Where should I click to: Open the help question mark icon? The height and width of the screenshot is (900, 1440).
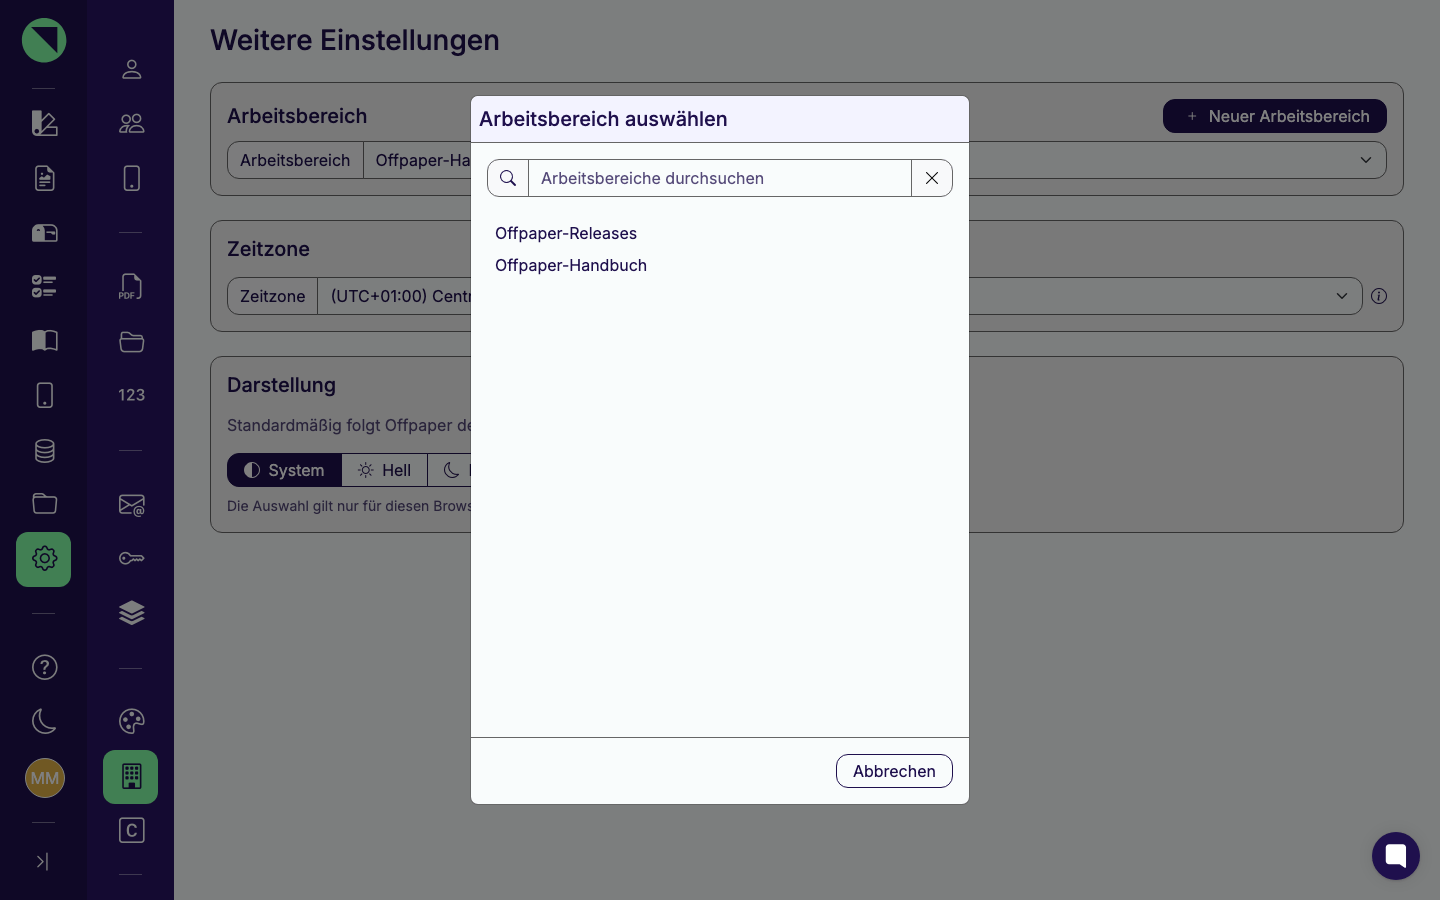click(44, 667)
